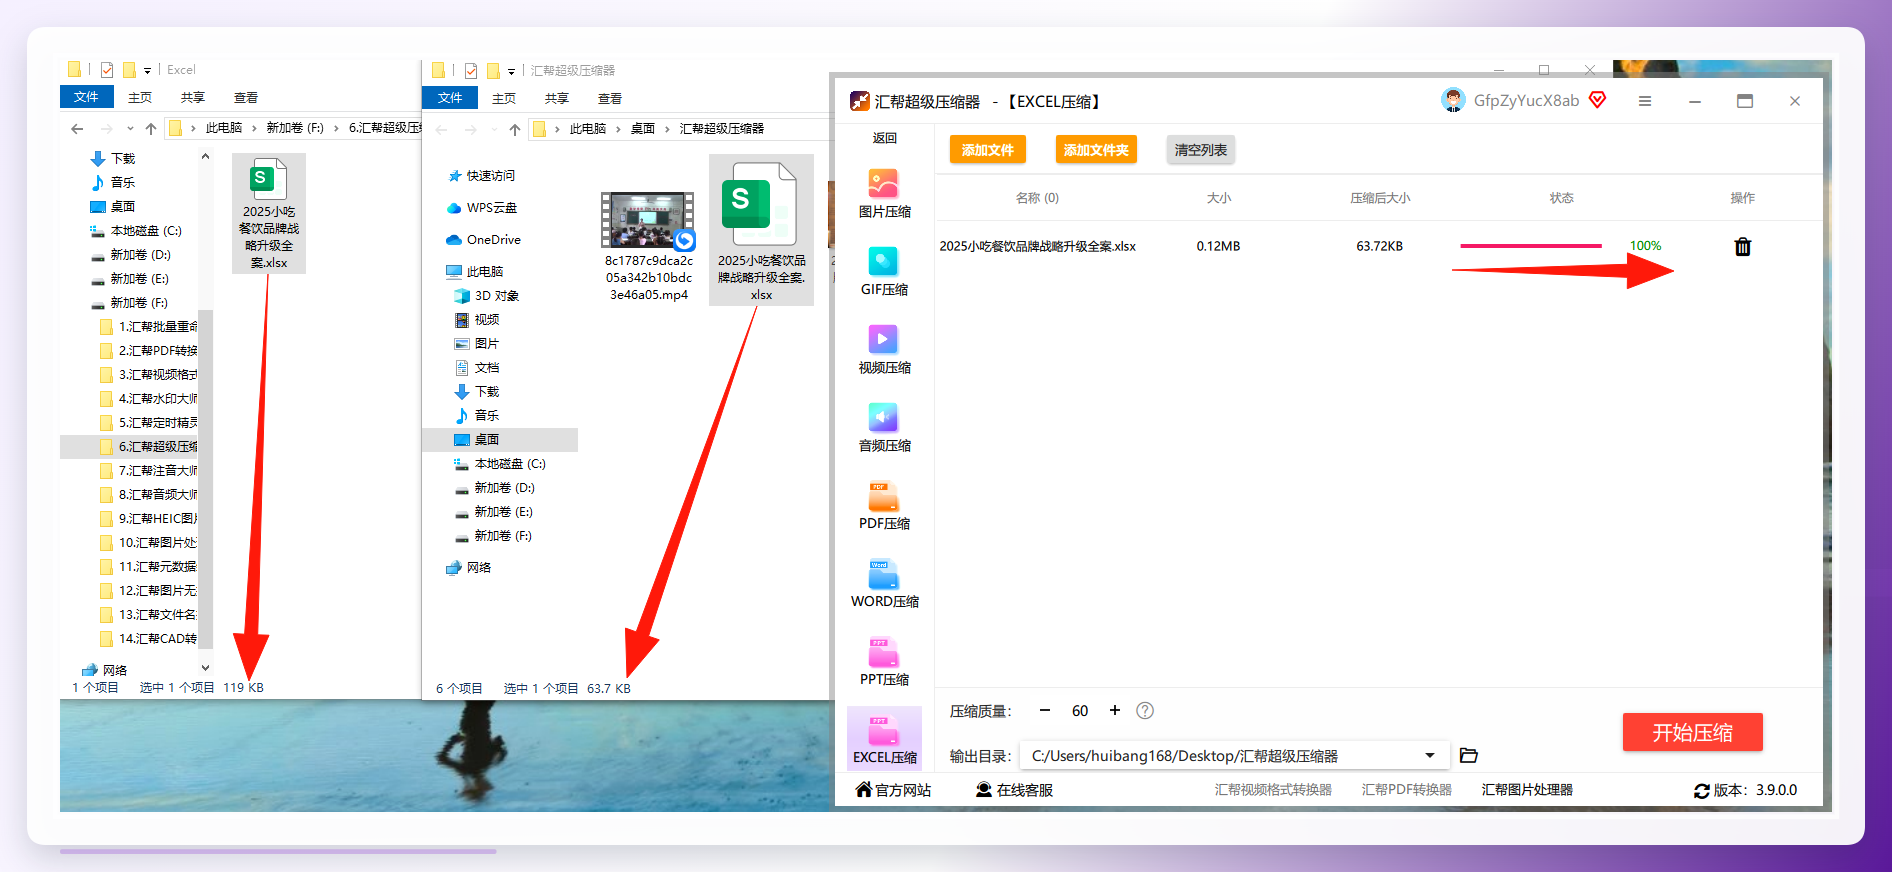Click the help icon beside 压缩质量

1145,711
